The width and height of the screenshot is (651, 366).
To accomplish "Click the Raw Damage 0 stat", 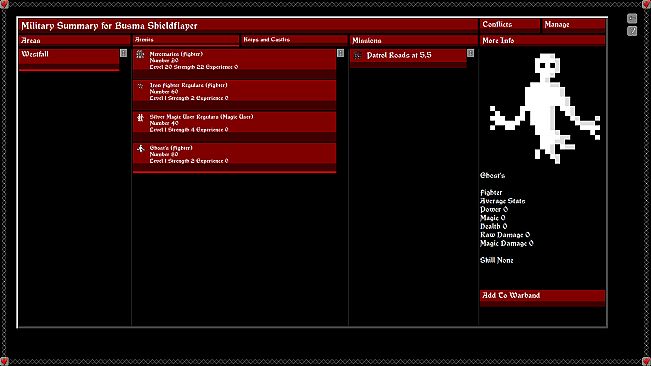I will (x=505, y=235).
